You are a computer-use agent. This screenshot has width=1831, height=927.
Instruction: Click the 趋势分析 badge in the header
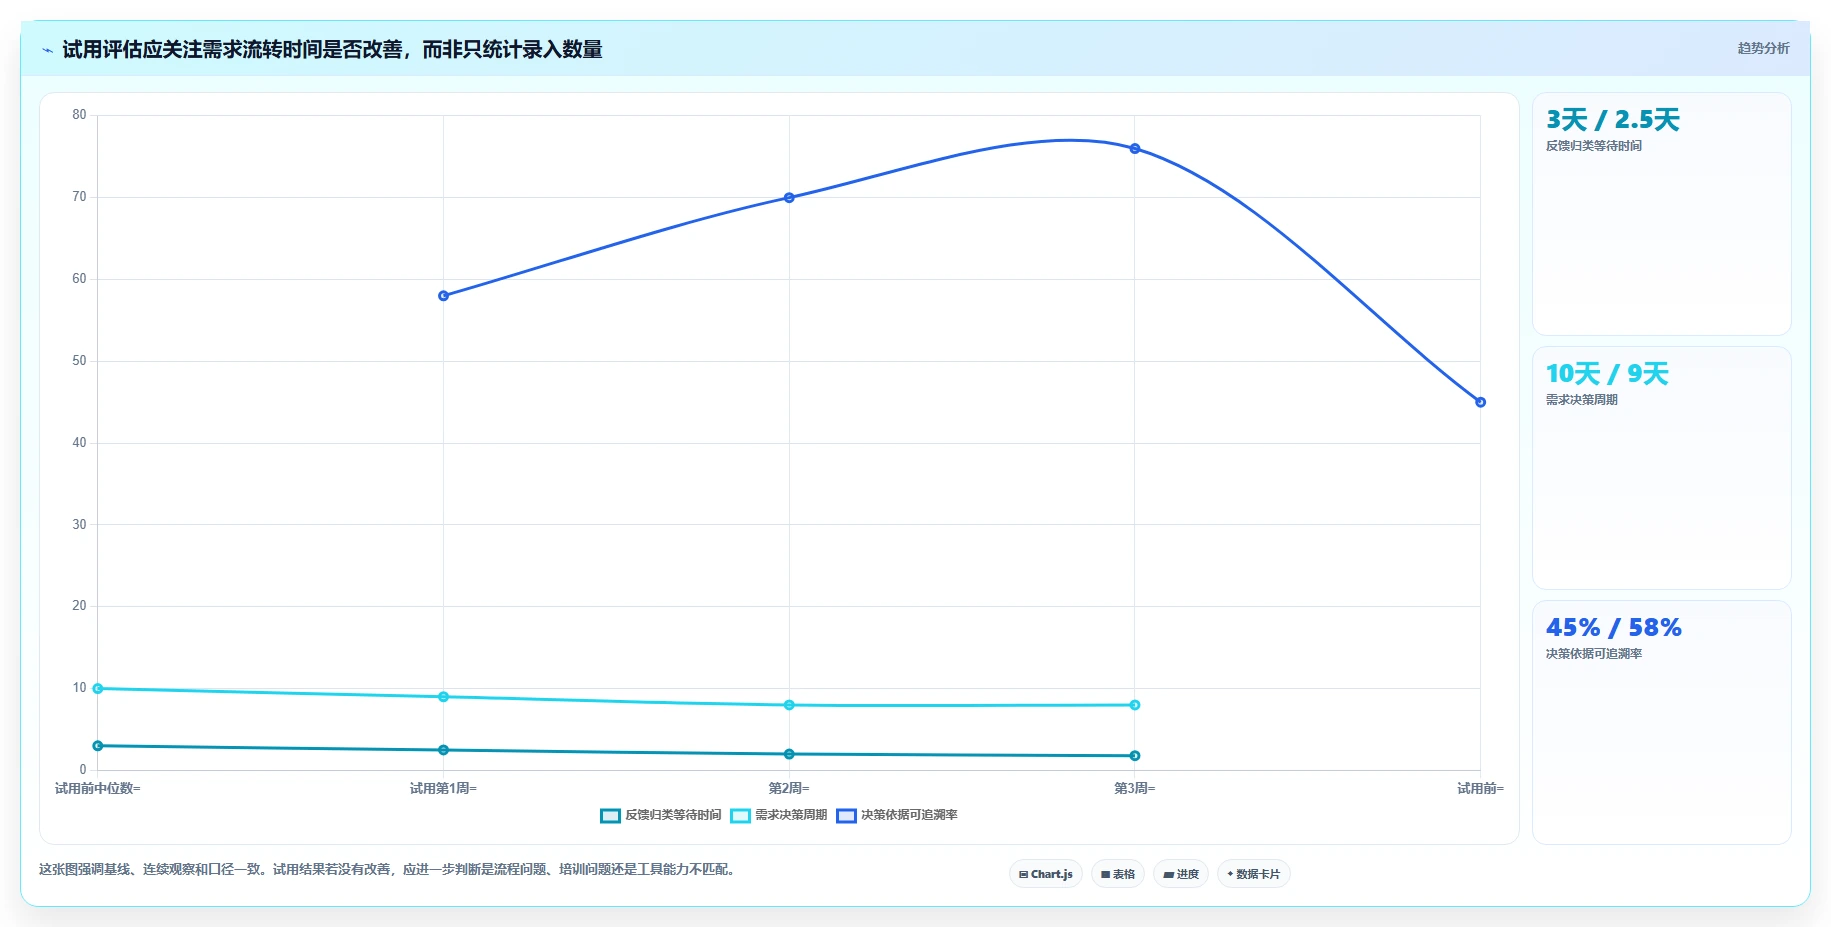(x=1763, y=48)
